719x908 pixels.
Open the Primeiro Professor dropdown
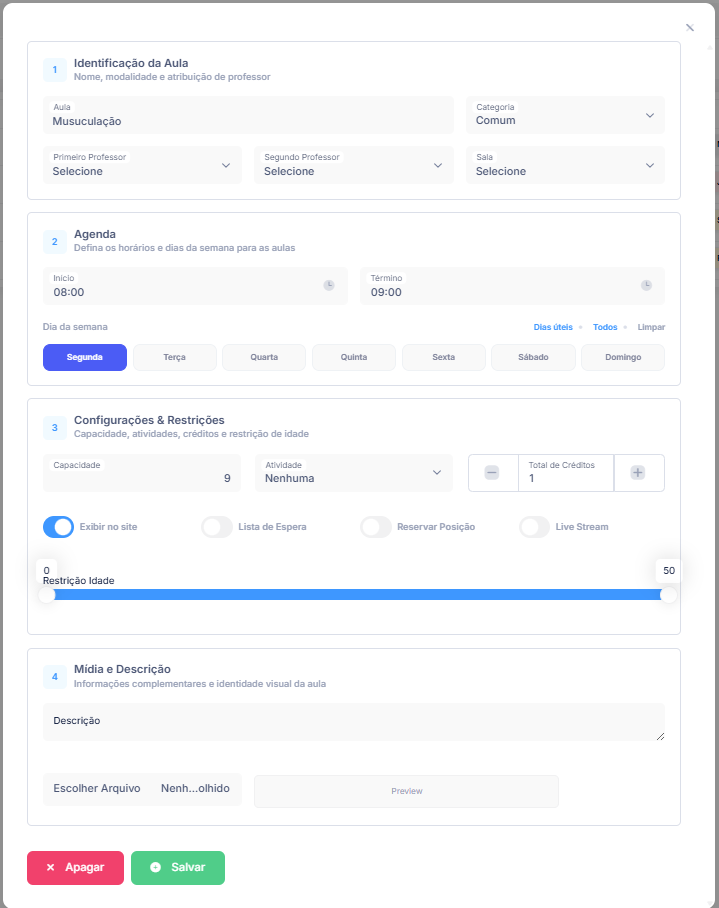142,165
